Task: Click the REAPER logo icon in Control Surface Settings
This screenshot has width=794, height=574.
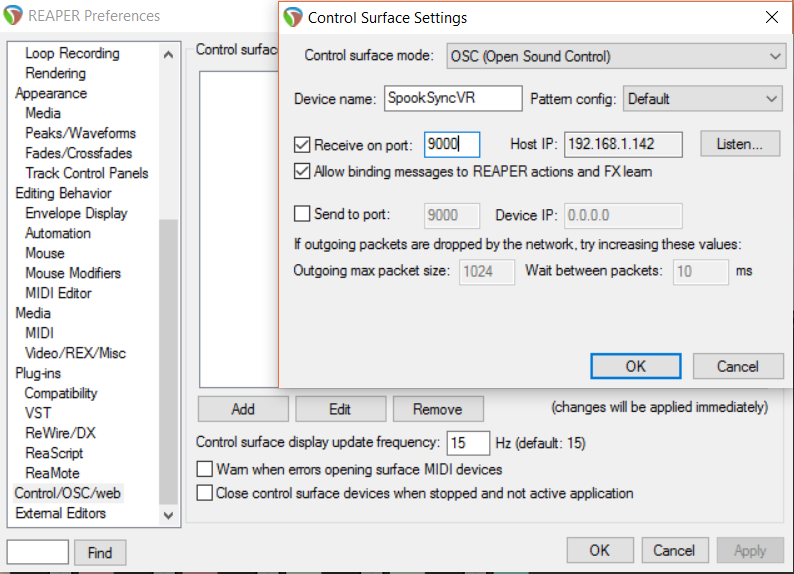Action: click(x=293, y=17)
